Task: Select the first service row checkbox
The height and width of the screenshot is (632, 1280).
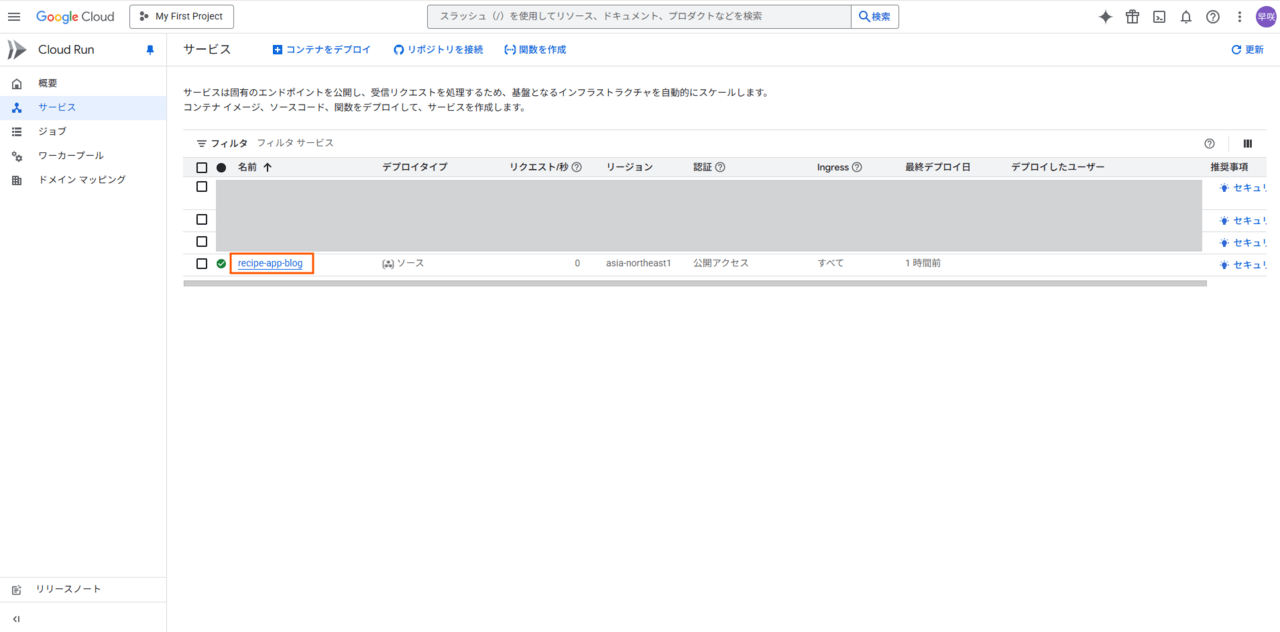Action: 202,187
